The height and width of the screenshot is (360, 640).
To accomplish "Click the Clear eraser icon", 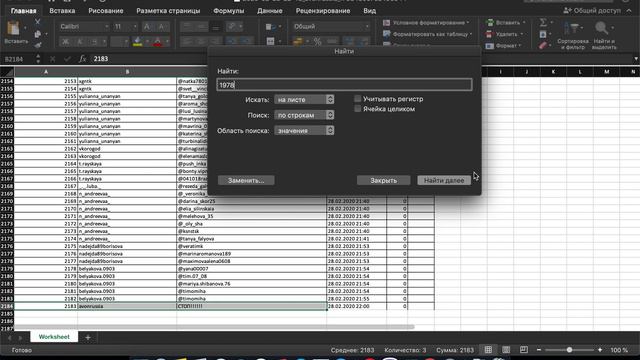I will (x=542, y=45).
